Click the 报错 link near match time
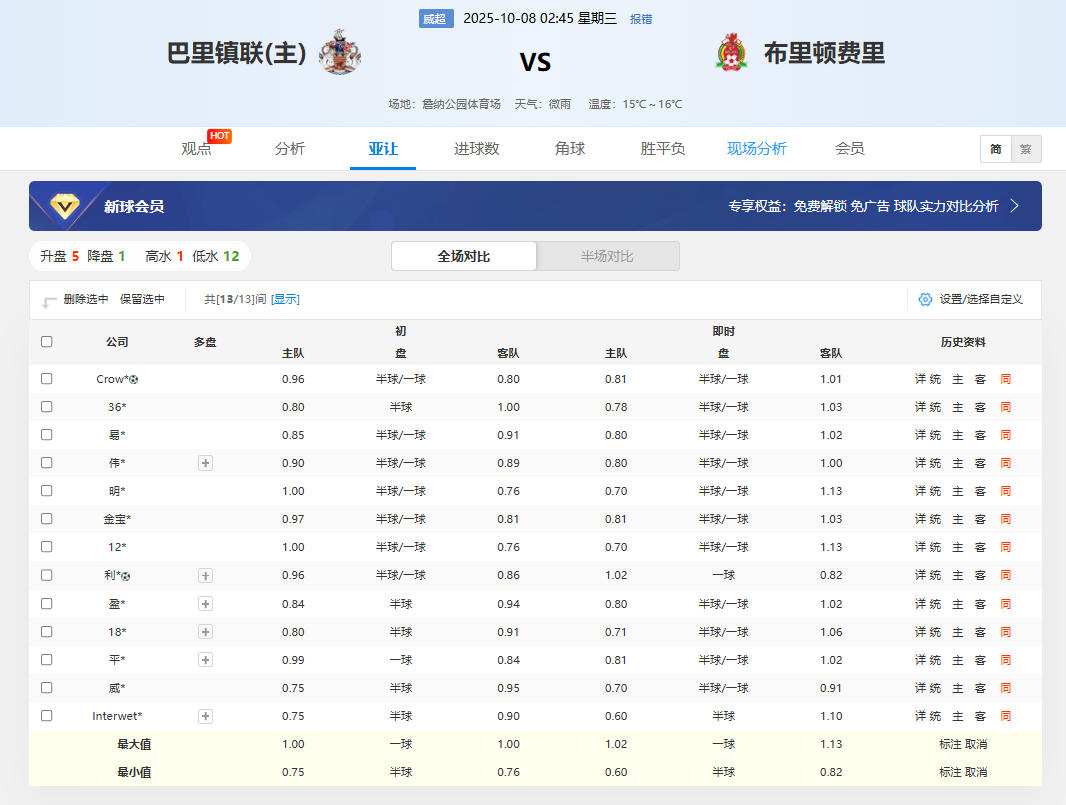This screenshot has height=805, width=1066. 641,19
